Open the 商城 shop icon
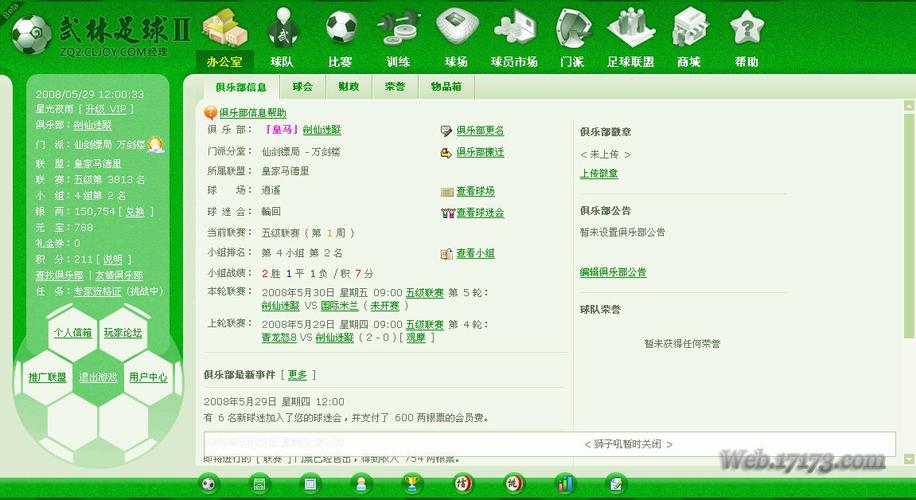The image size is (916, 500). (689, 27)
